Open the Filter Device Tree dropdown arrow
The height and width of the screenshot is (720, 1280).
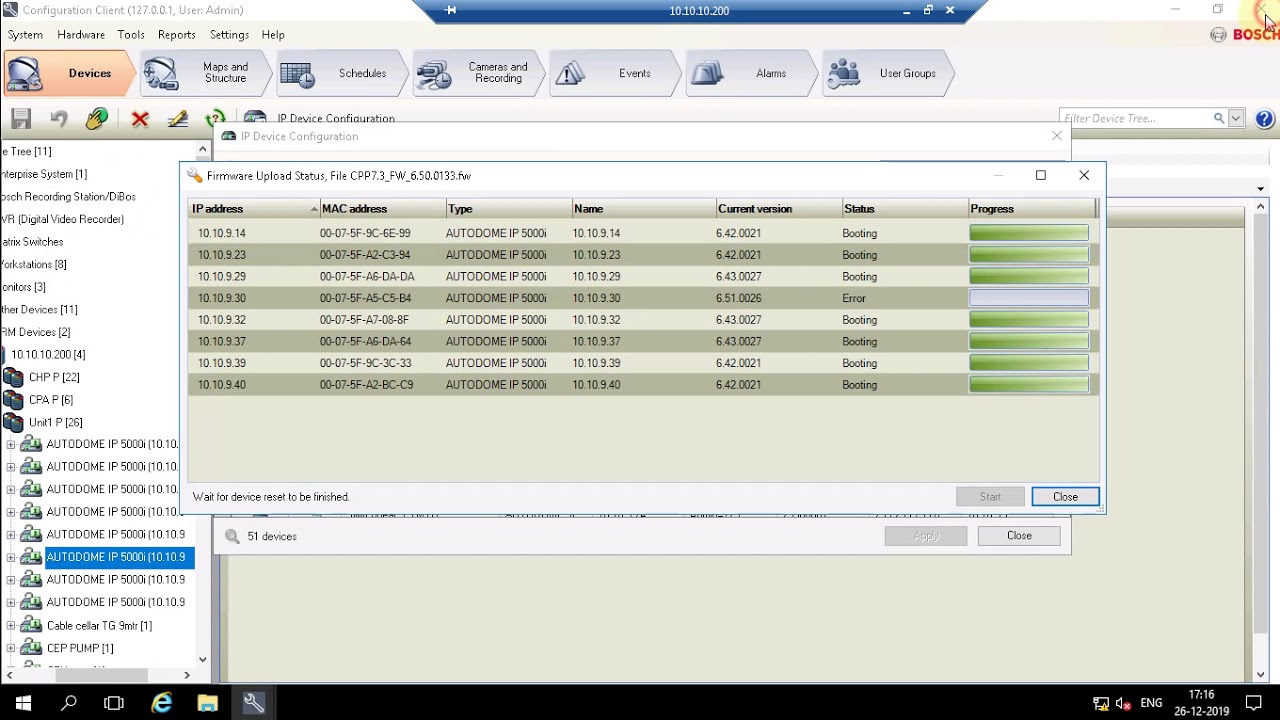[x=1236, y=118]
